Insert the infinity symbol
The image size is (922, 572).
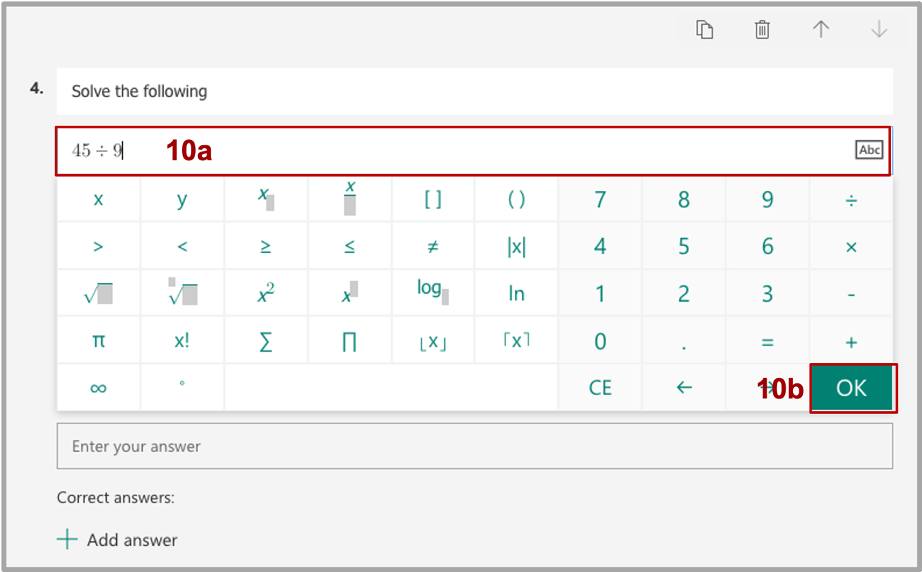coord(98,388)
